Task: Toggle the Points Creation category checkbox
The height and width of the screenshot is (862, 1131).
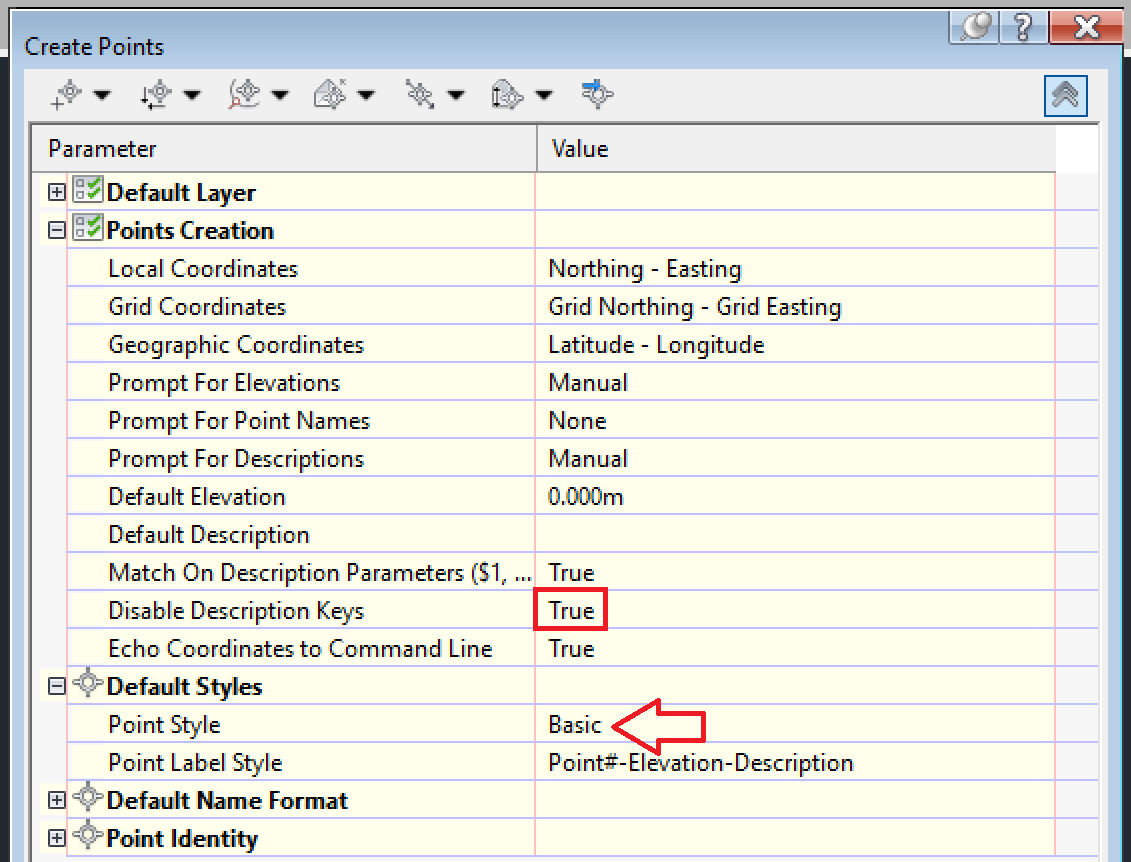Action: point(88,229)
